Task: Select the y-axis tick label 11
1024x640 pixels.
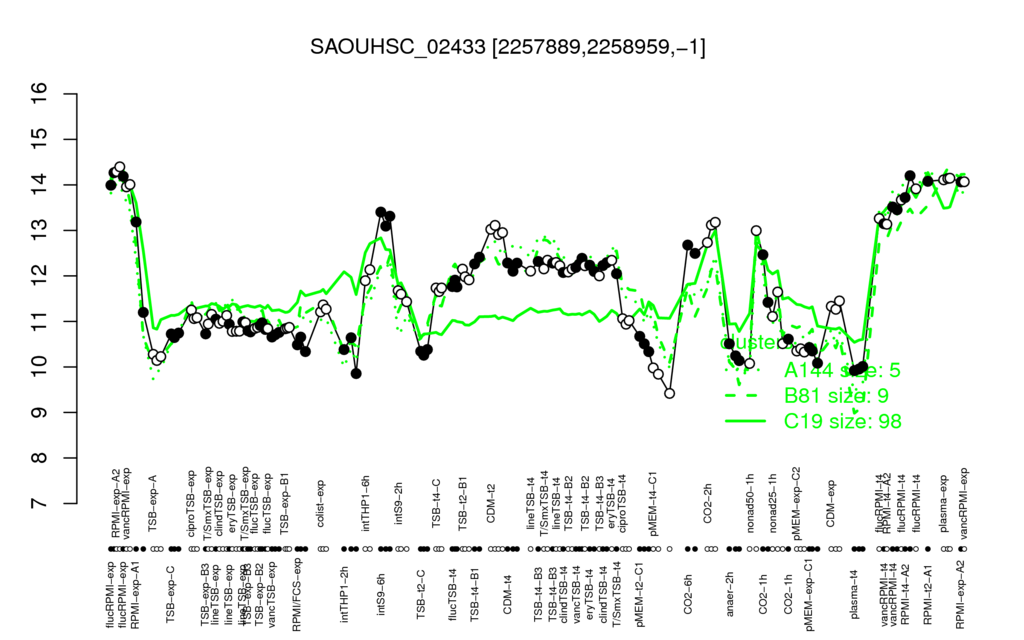Action: [39, 321]
